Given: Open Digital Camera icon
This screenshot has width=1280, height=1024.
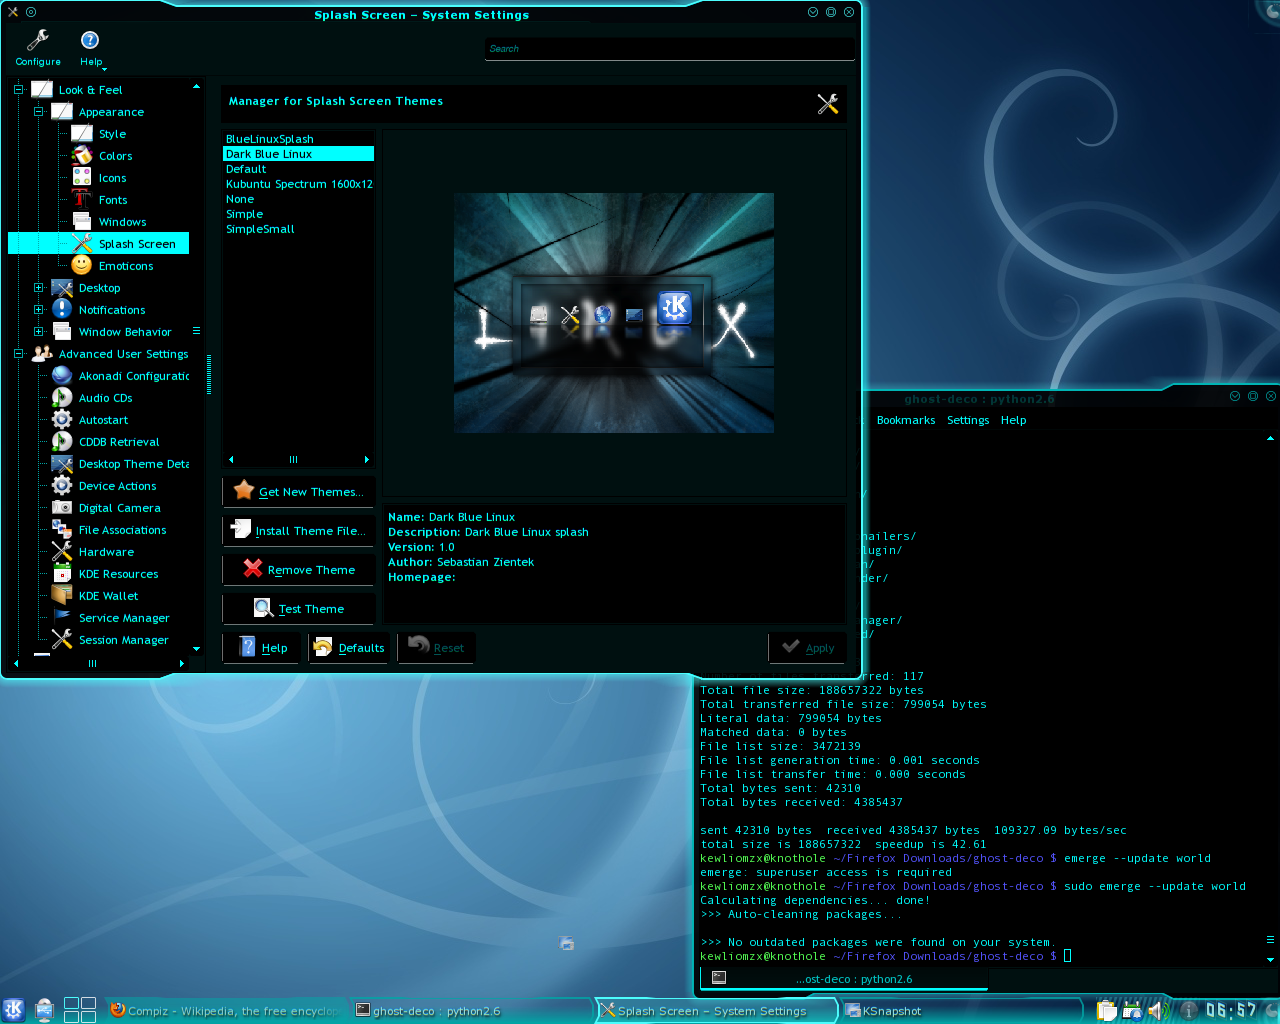Looking at the screenshot, I should 62,508.
